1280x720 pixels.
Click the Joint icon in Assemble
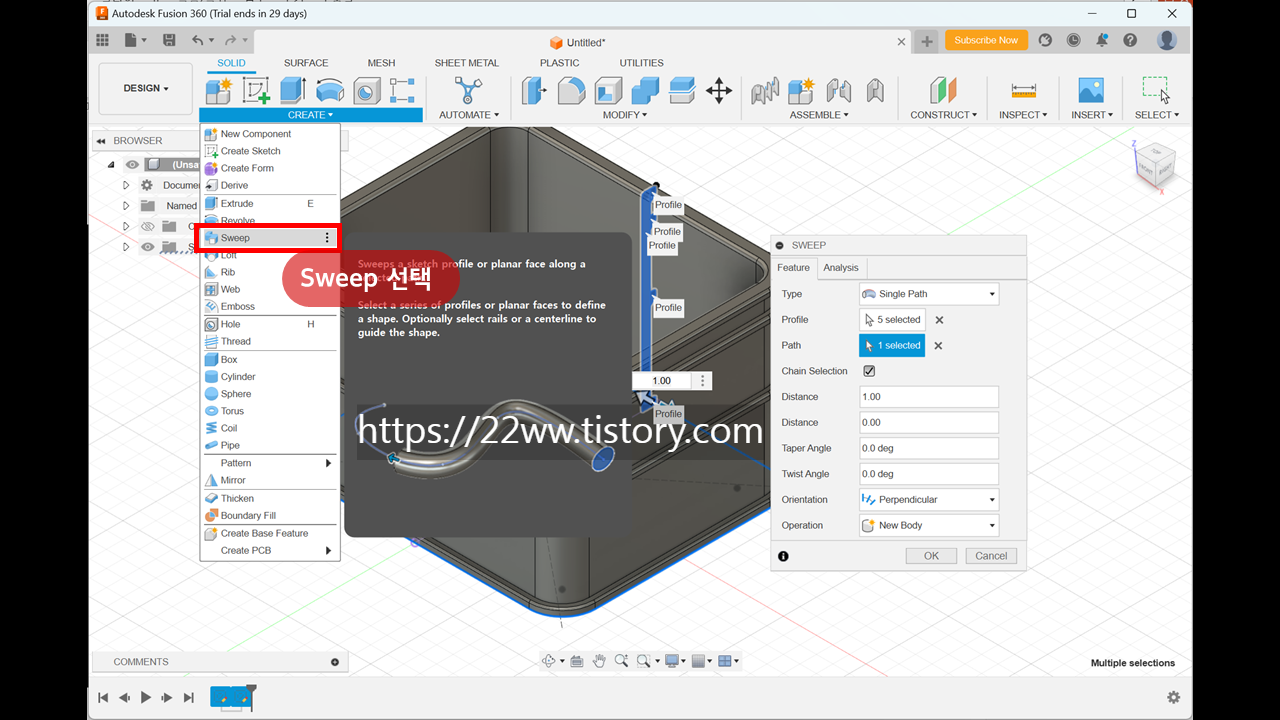pyautogui.click(x=838, y=90)
